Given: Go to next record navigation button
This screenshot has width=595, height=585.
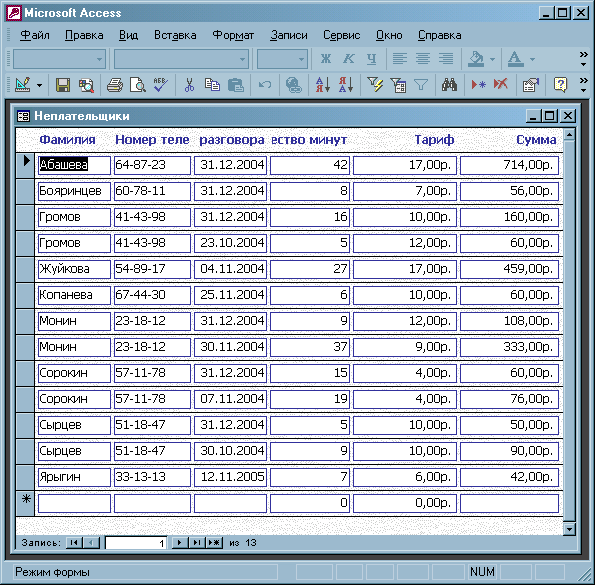Looking at the screenshot, I should [x=180, y=543].
